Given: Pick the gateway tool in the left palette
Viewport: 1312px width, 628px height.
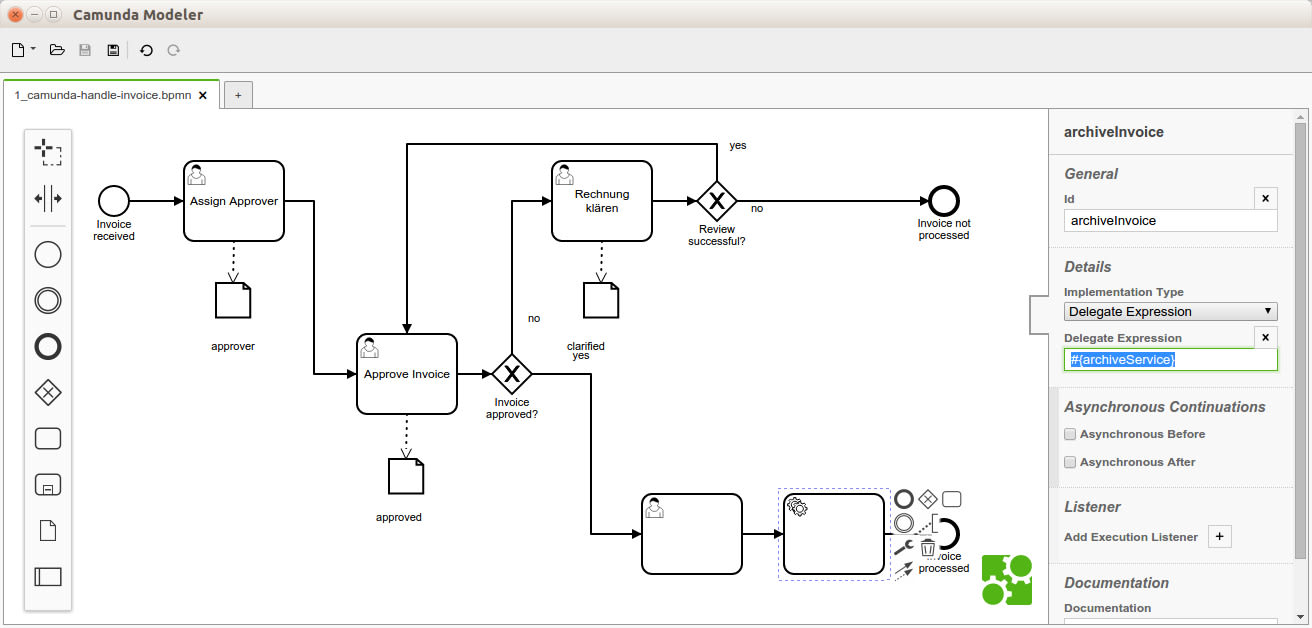Looking at the screenshot, I should (48, 393).
